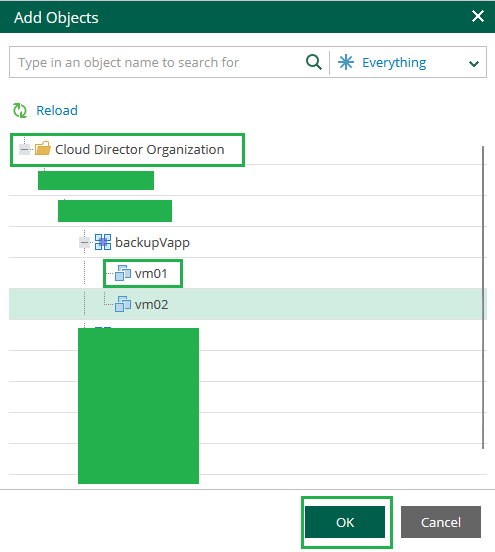Click the Reload refresh icon

tap(20, 111)
